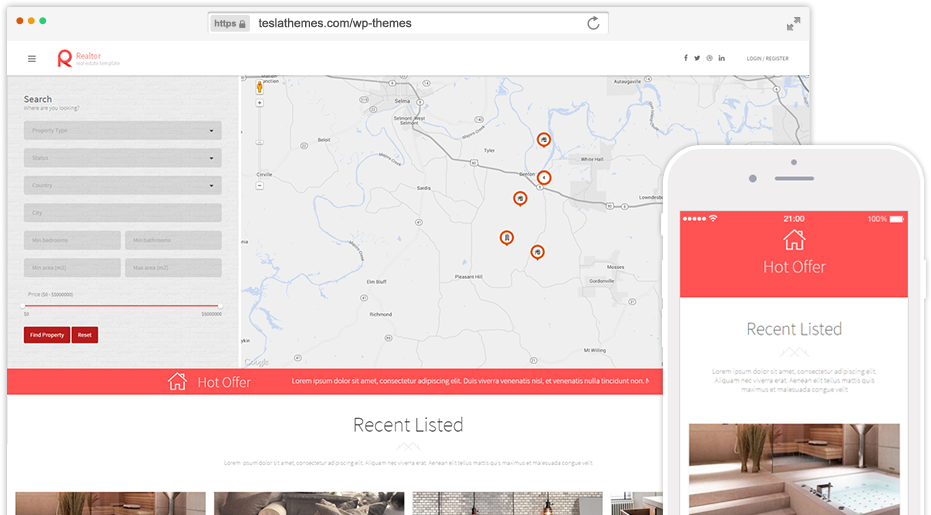The width and height of the screenshot is (931, 515).
Task: Select the house marker northwest of Mosses
Action: (537, 252)
